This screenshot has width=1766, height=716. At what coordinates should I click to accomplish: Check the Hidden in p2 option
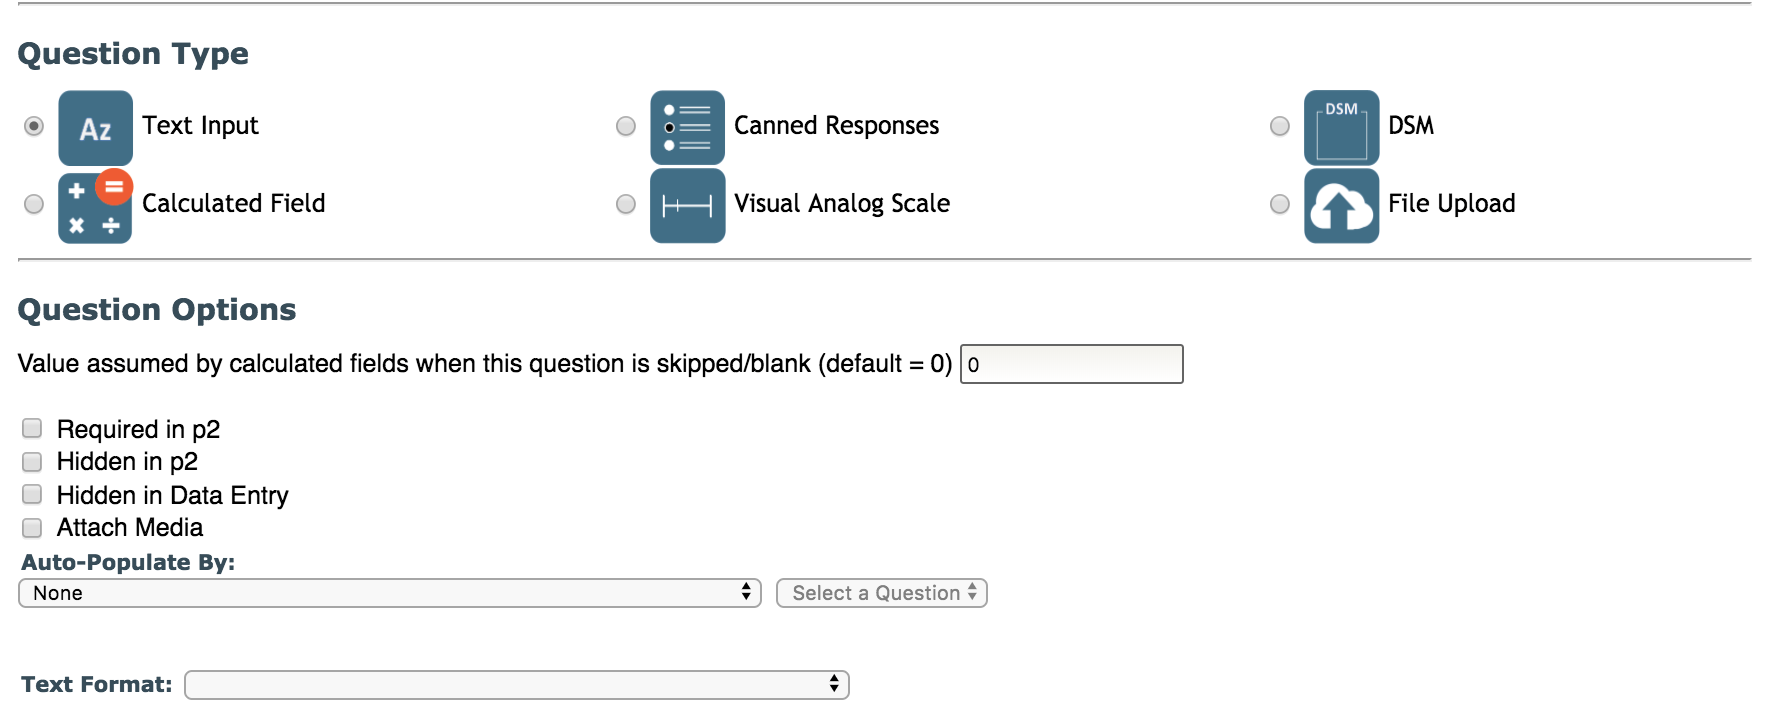(32, 462)
